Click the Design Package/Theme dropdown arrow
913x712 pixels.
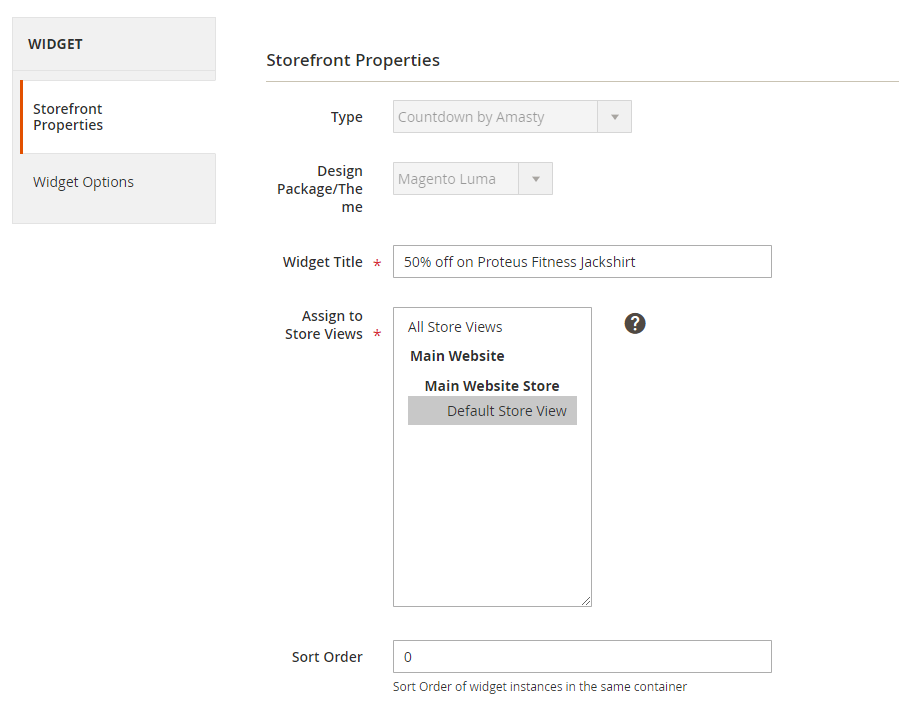(x=536, y=180)
